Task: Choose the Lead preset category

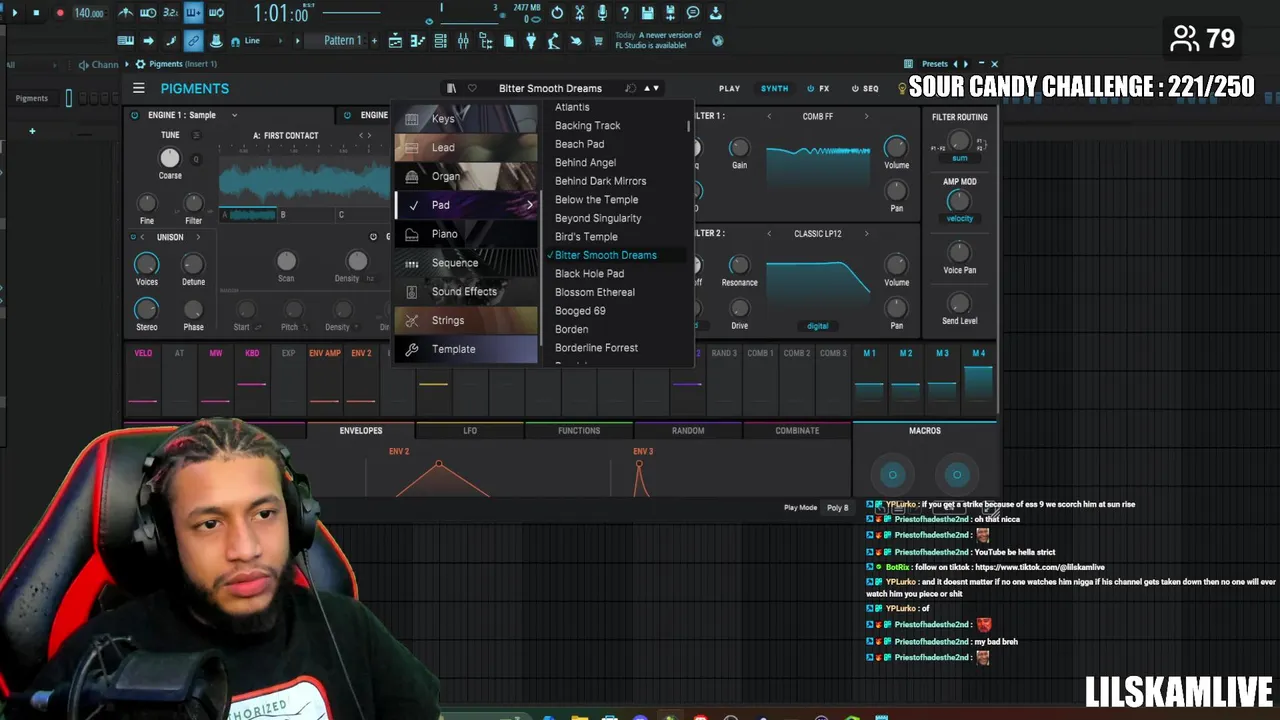Action: pyautogui.click(x=466, y=147)
